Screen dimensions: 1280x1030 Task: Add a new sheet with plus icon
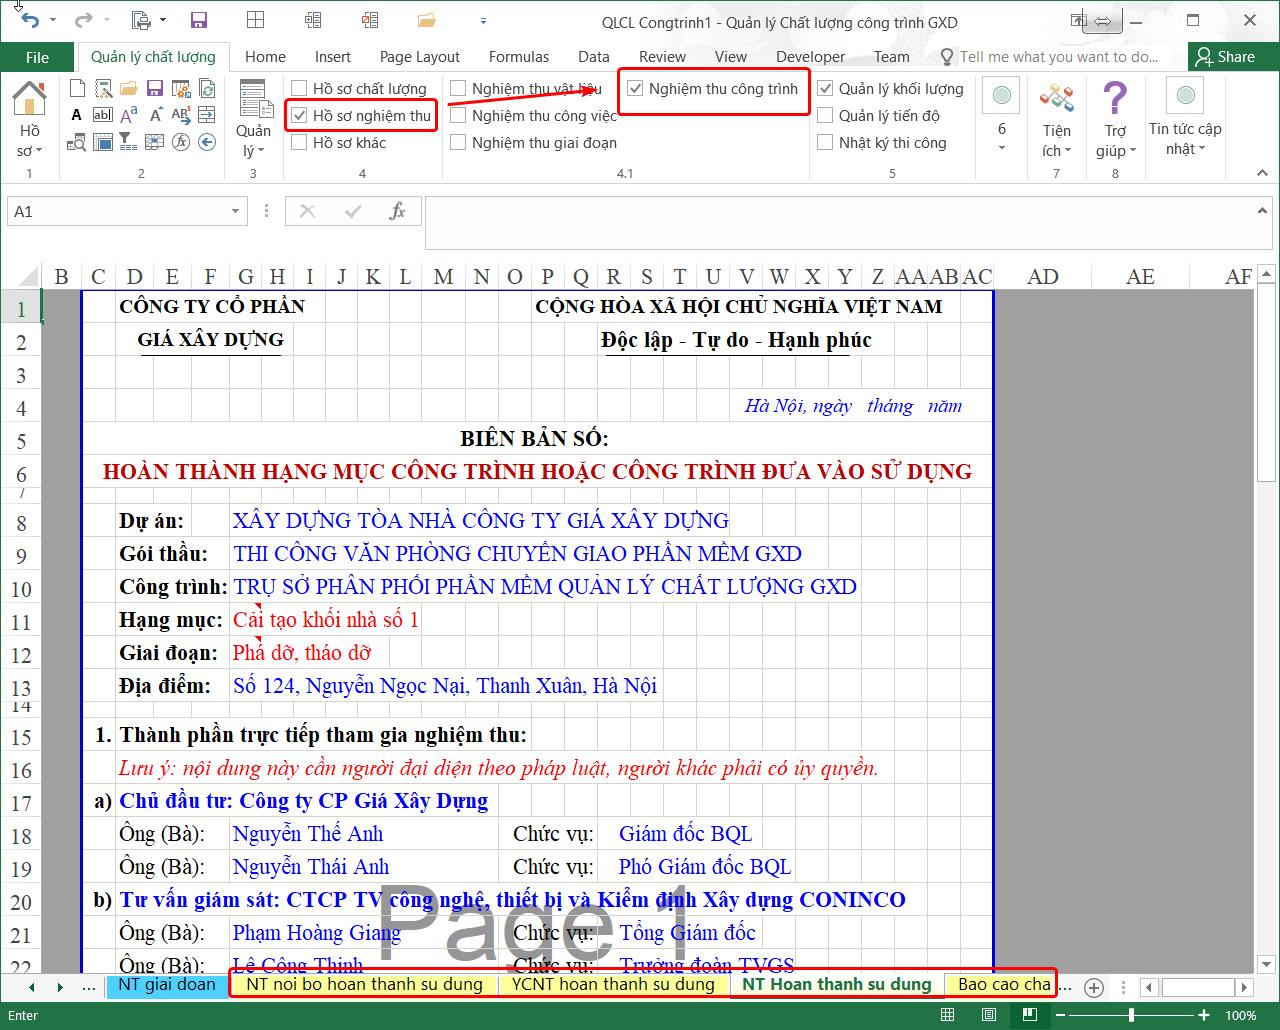coord(1094,987)
